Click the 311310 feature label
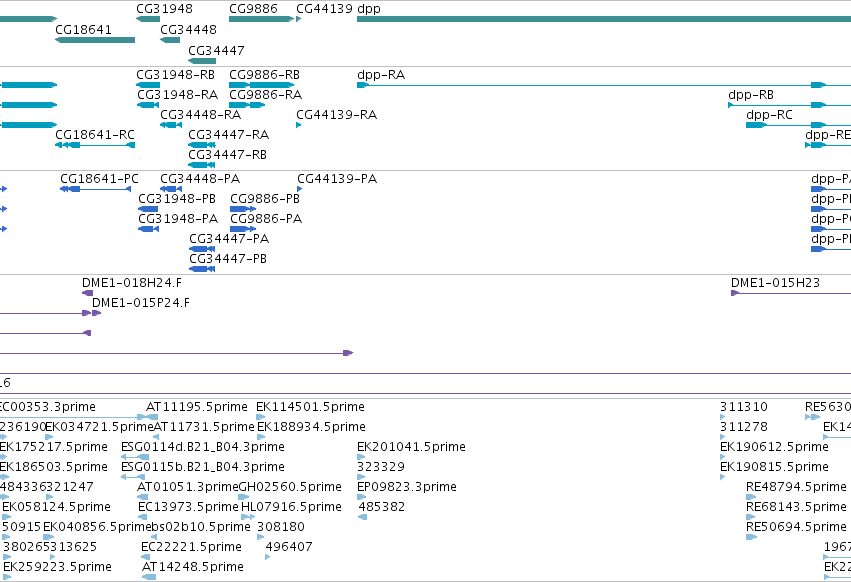Image resolution: width=851 pixels, height=582 pixels. (x=744, y=407)
